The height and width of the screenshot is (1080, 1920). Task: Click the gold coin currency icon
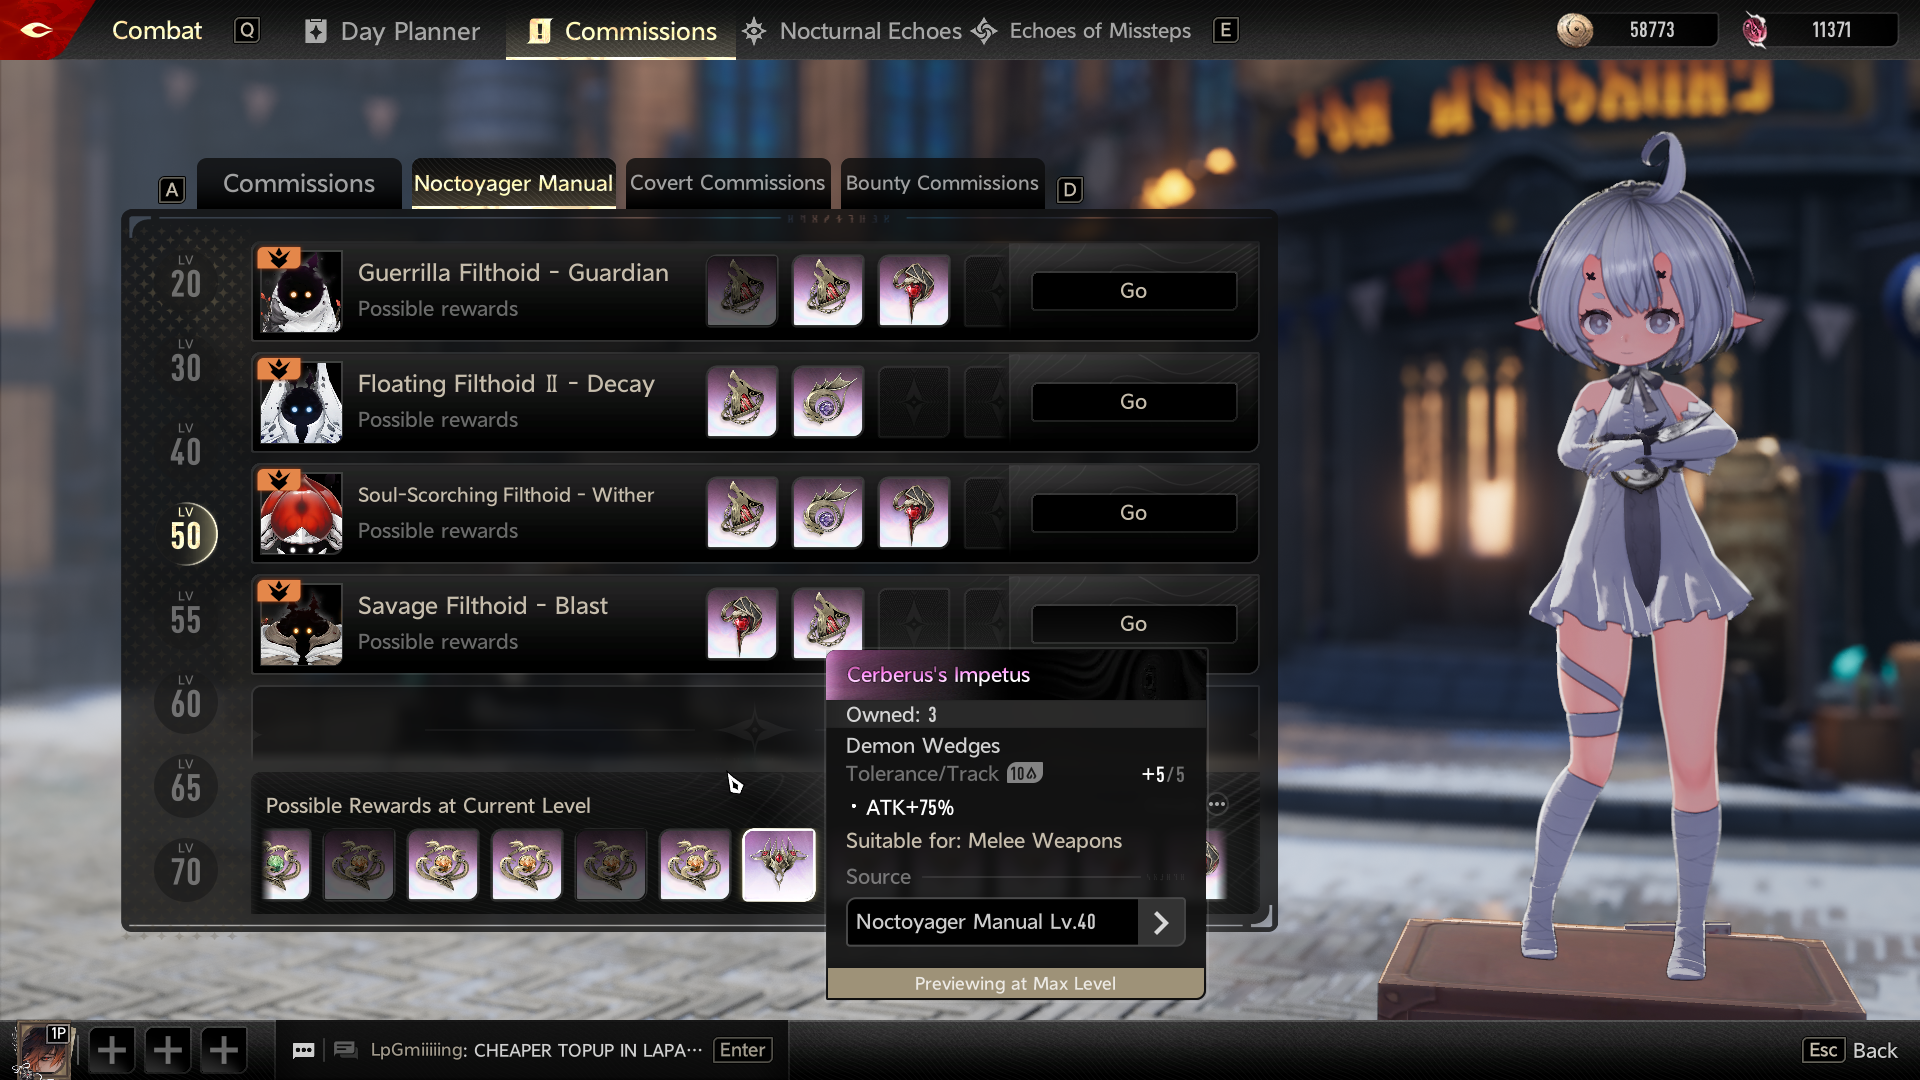(1575, 30)
